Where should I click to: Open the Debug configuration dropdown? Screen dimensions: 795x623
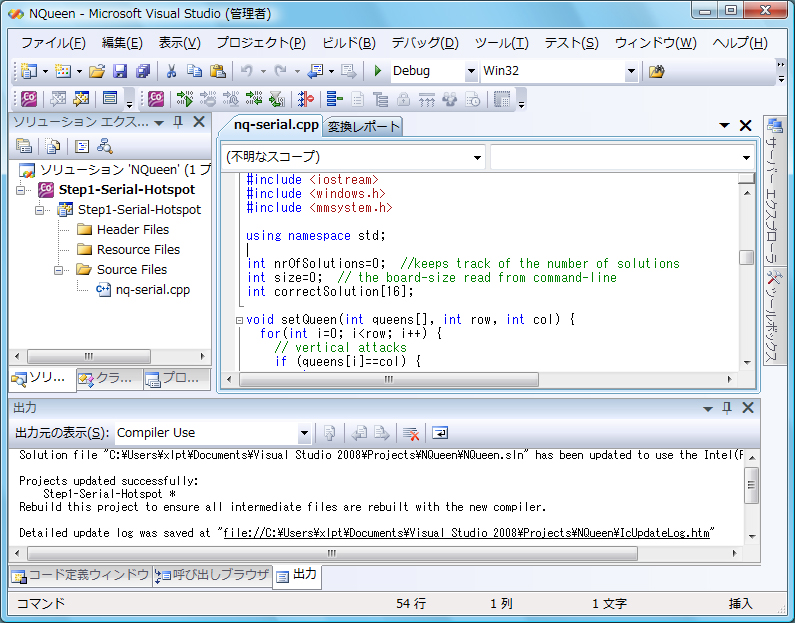pos(471,71)
